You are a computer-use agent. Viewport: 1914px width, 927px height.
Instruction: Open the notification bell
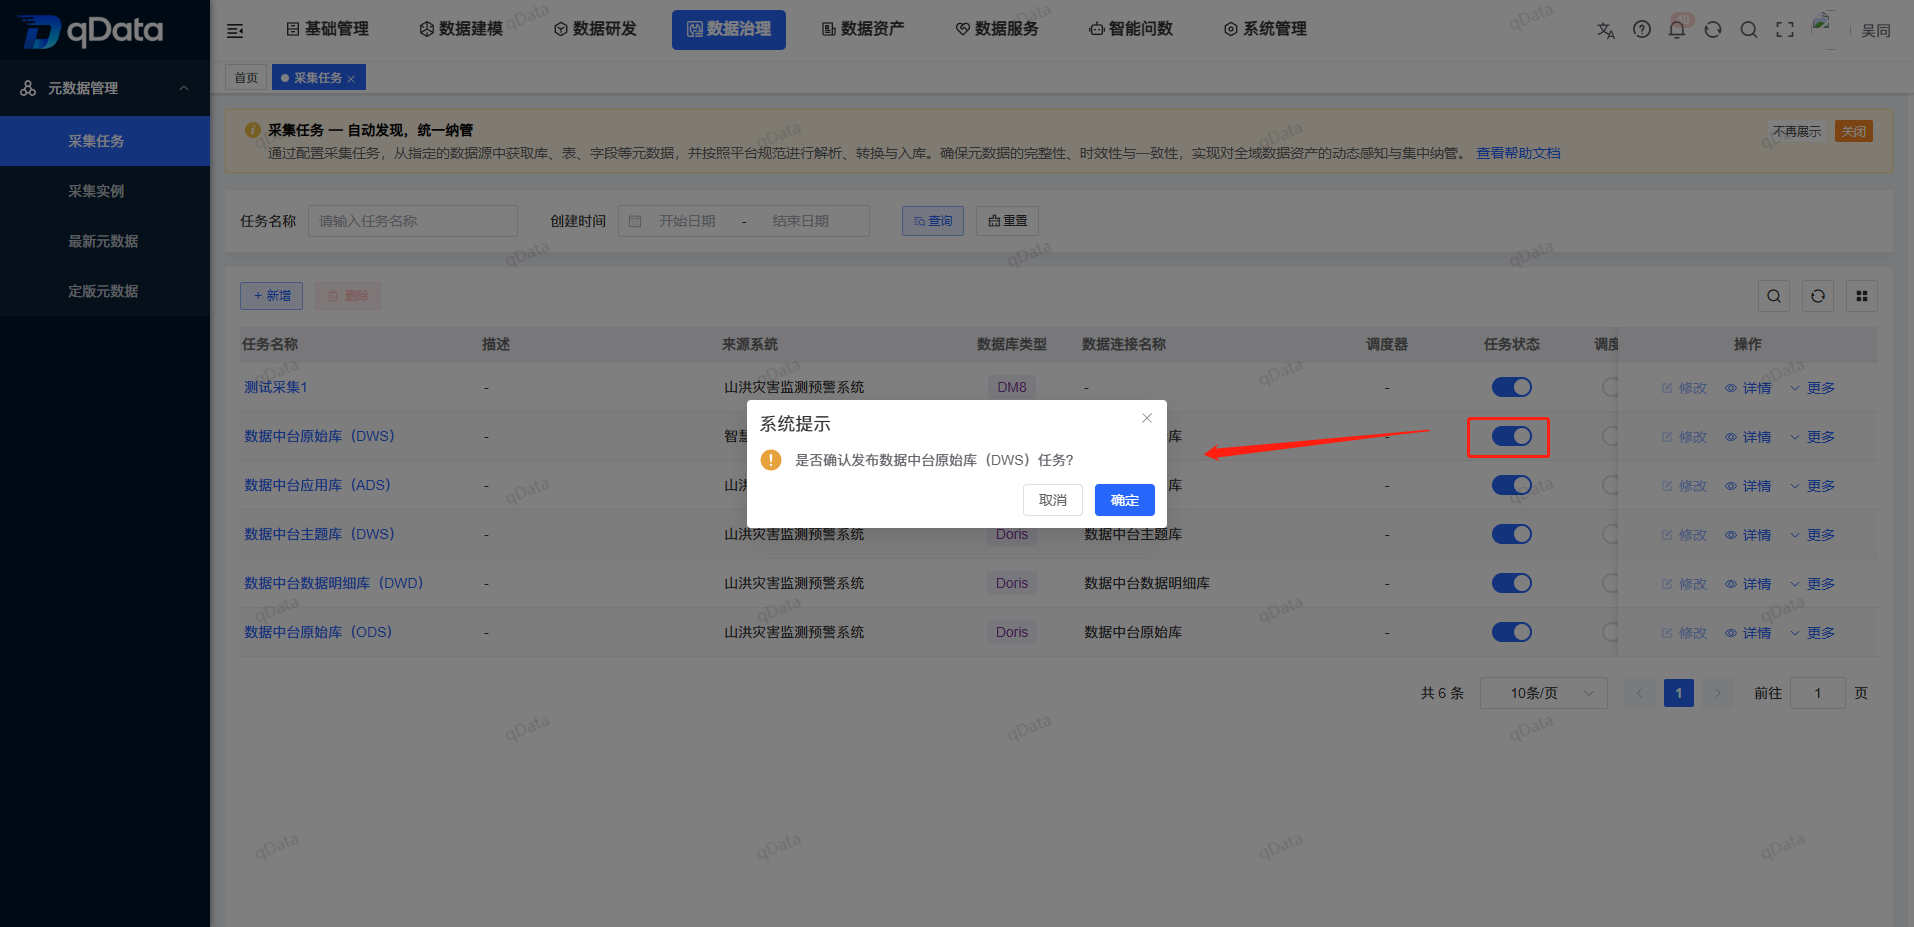(x=1677, y=29)
